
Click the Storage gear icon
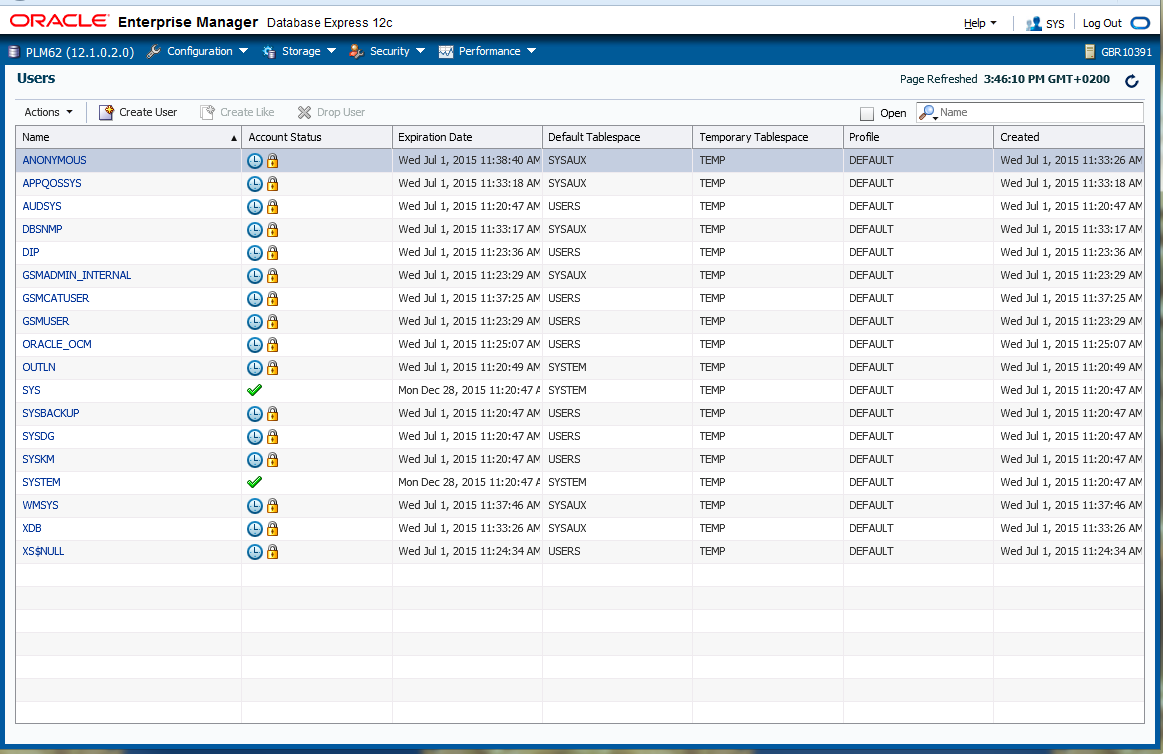268,52
